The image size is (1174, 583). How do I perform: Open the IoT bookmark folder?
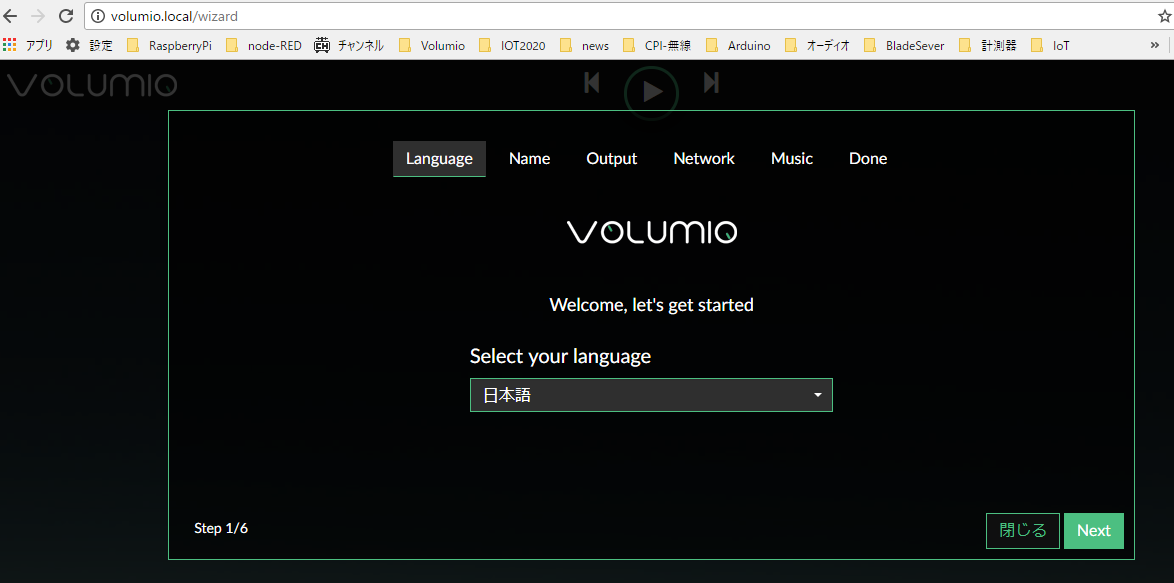tap(1050, 46)
